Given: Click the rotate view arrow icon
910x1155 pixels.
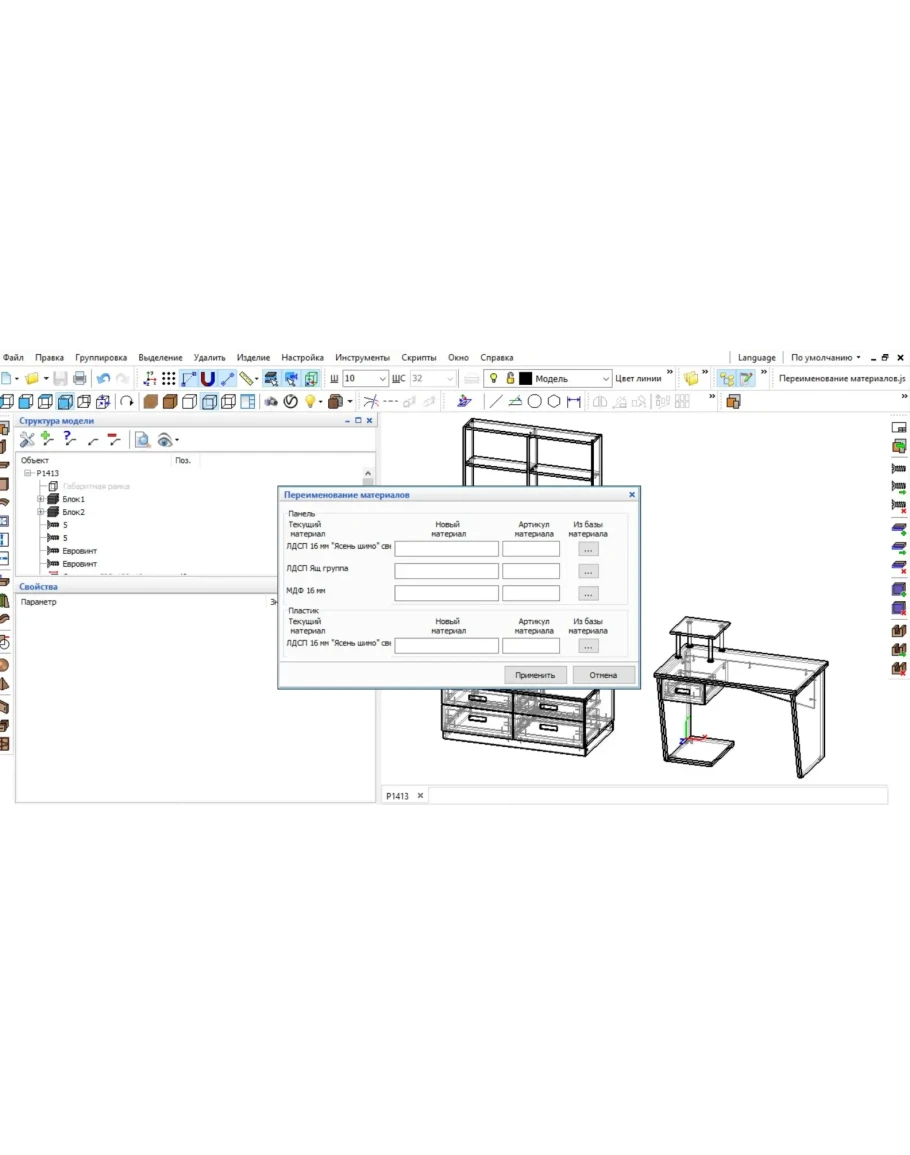Looking at the screenshot, I should point(127,402).
